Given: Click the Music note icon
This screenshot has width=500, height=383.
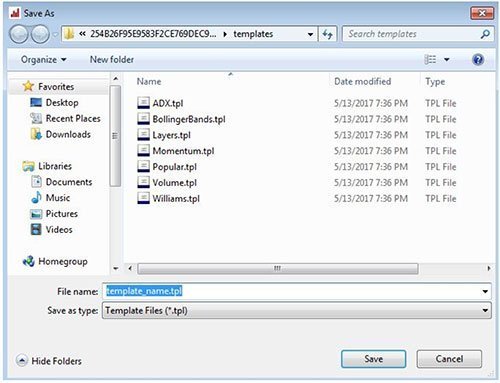Looking at the screenshot, I should click(36, 197).
